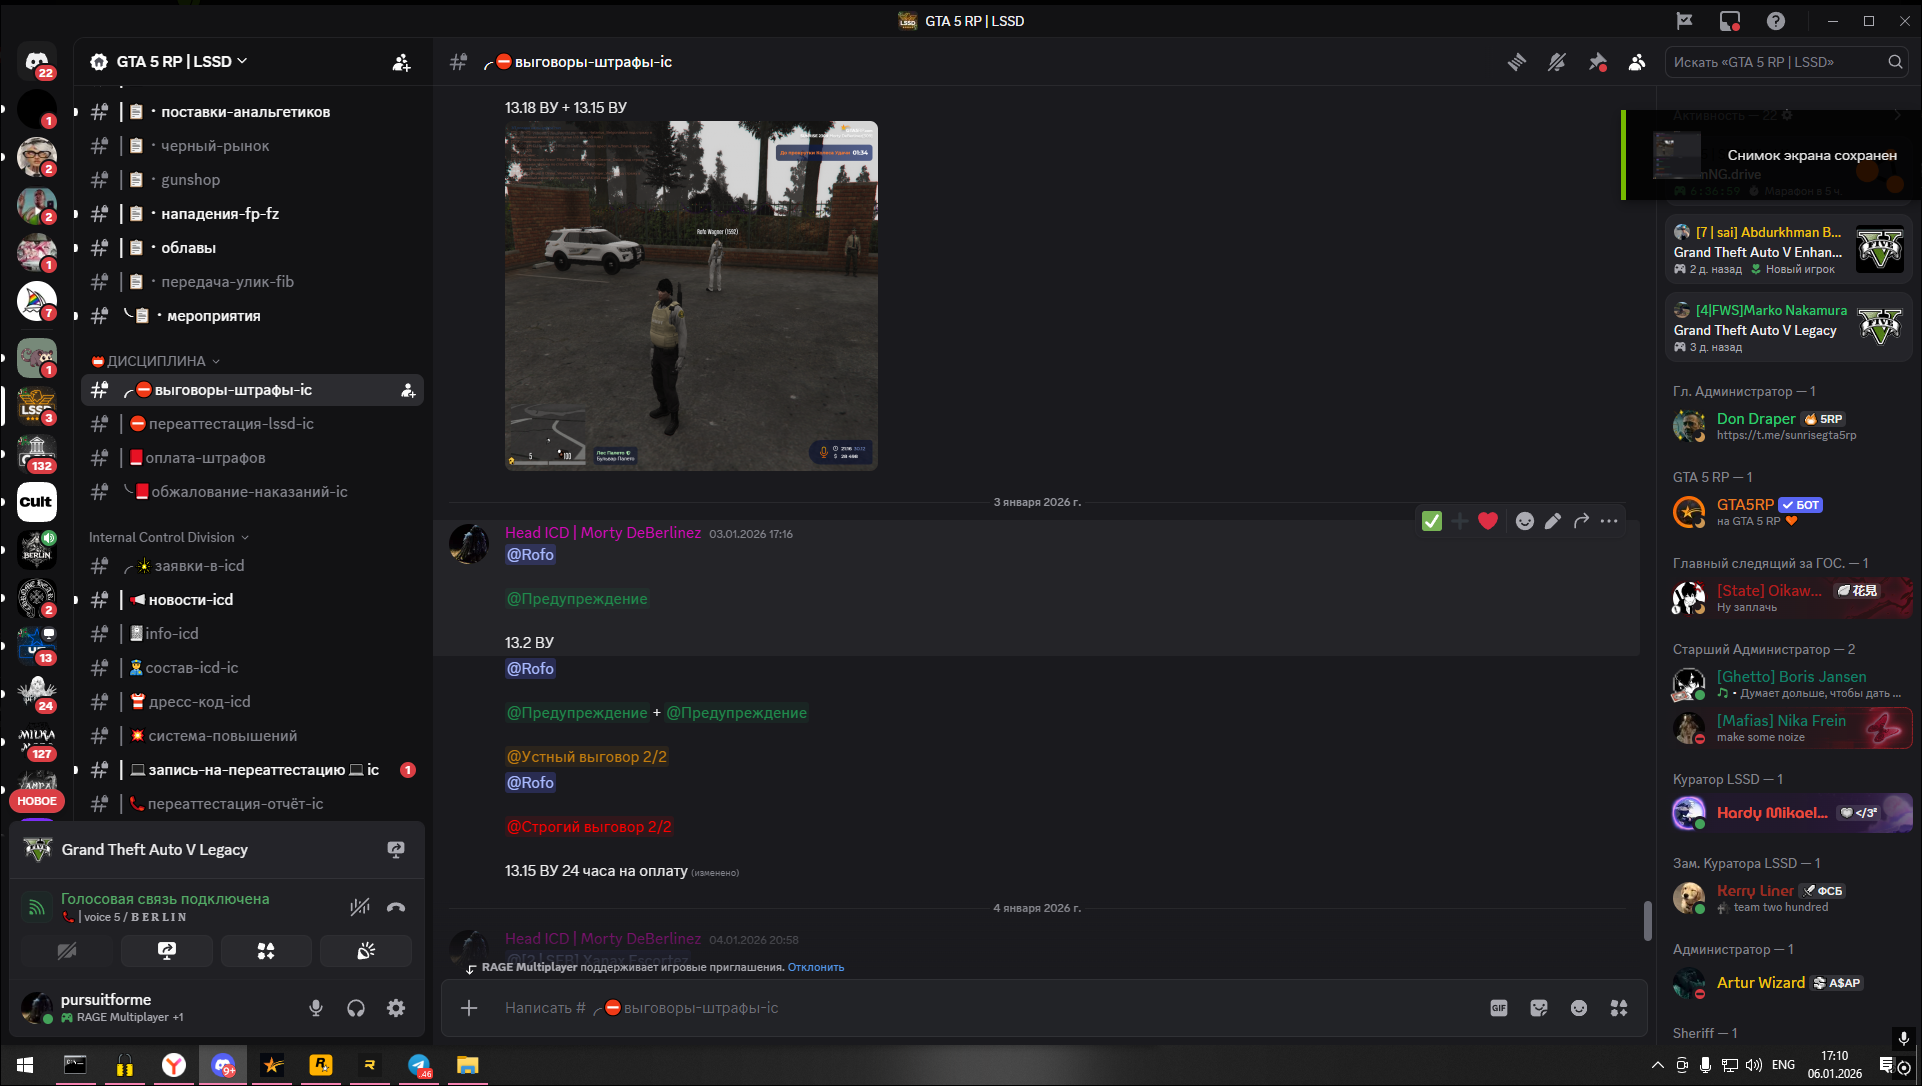Image resolution: width=1922 pixels, height=1086 pixels.
Task: Click the green checkmark reaction button
Action: (x=1432, y=521)
